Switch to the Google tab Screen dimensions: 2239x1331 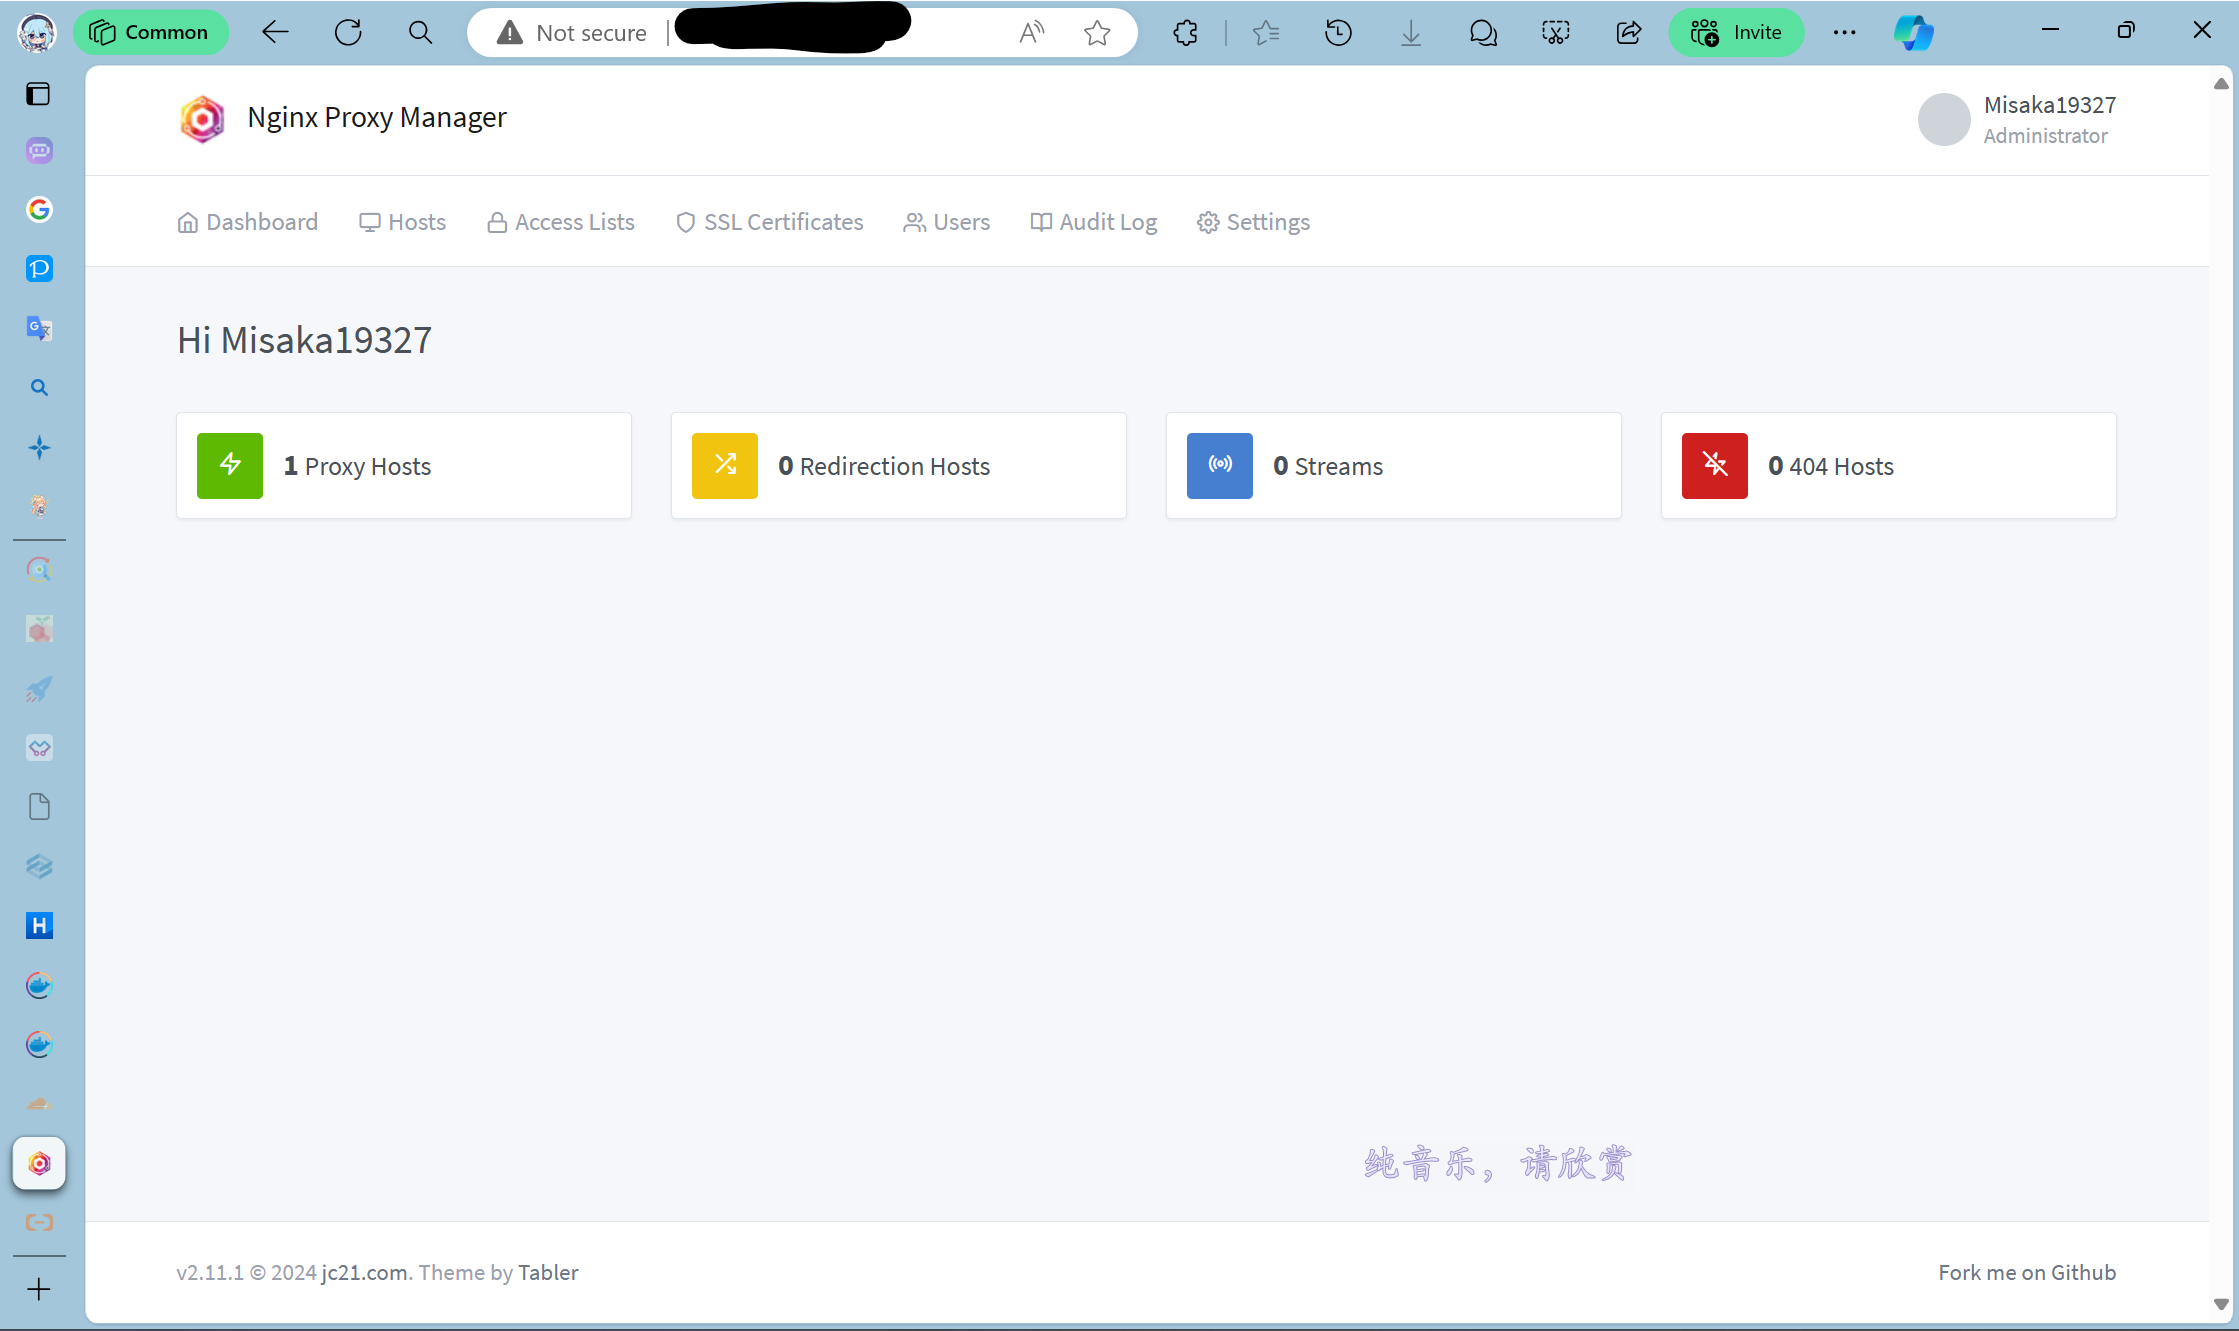tap(39, 209)
